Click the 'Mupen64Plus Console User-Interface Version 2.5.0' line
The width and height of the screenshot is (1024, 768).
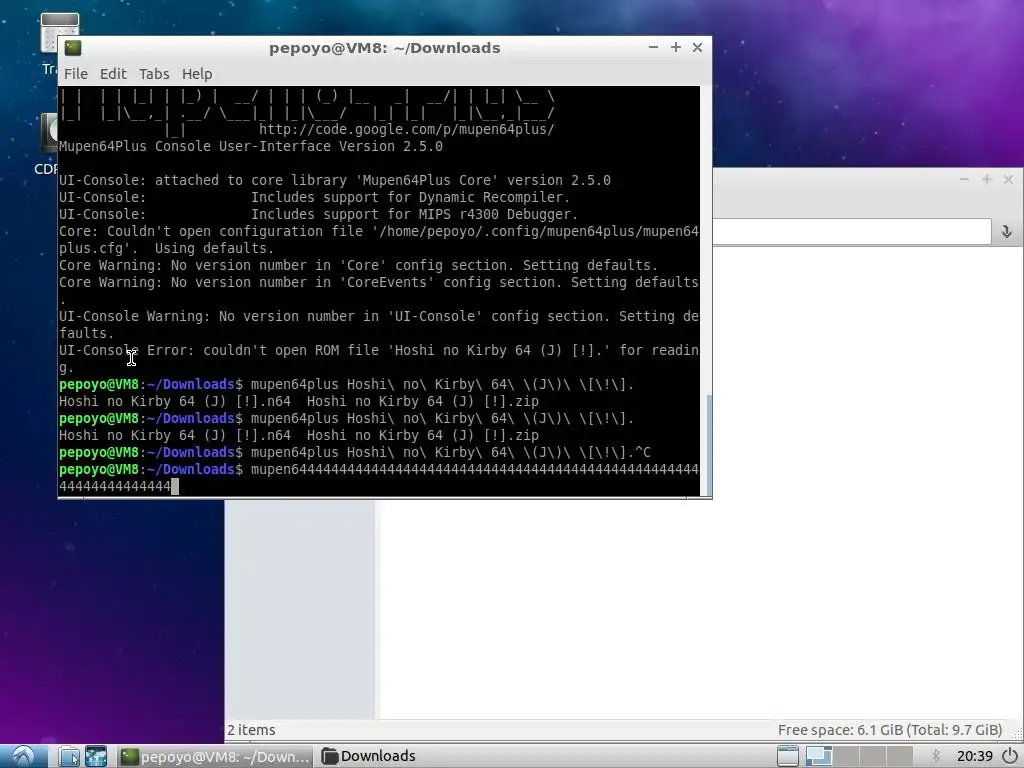coord(251,146)
